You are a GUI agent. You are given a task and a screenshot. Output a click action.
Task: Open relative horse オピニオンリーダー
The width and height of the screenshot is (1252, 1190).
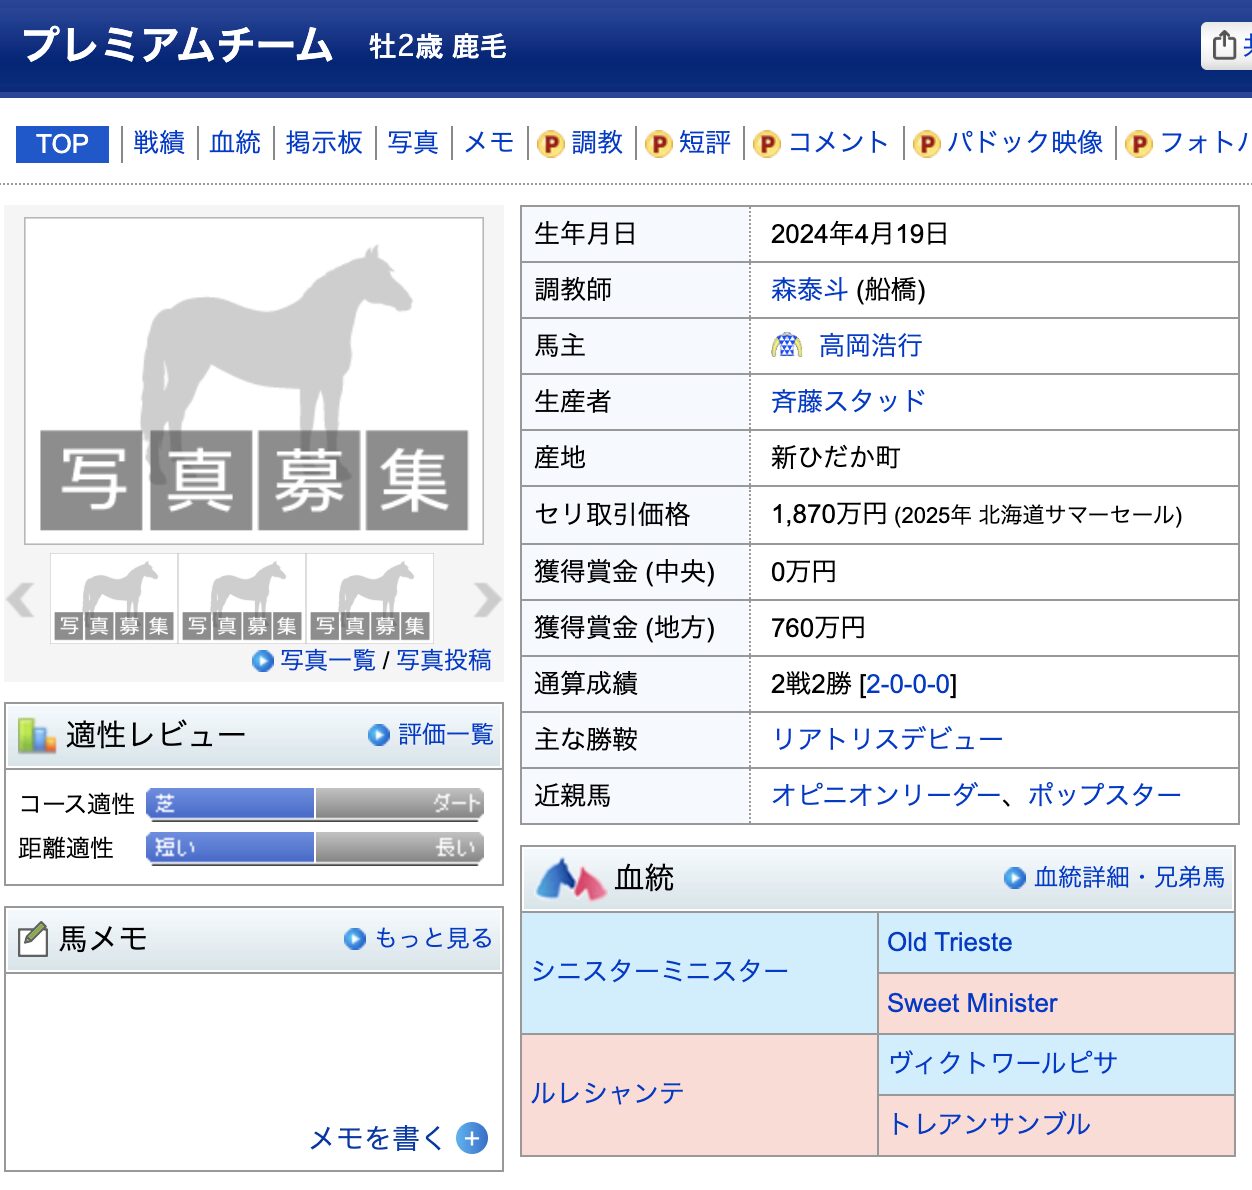click(x=886, y=796)
